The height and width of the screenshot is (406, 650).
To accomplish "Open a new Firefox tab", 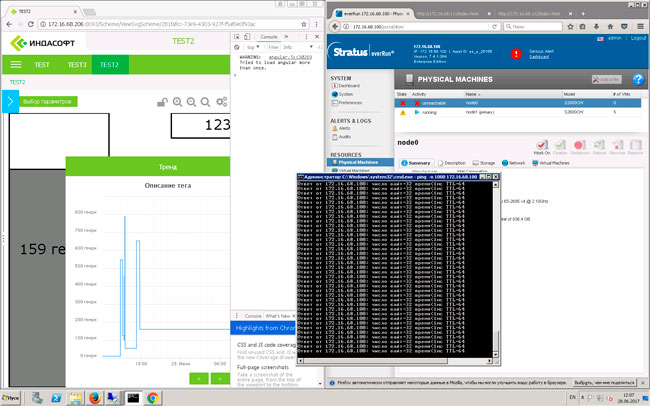I will (583, 14).
